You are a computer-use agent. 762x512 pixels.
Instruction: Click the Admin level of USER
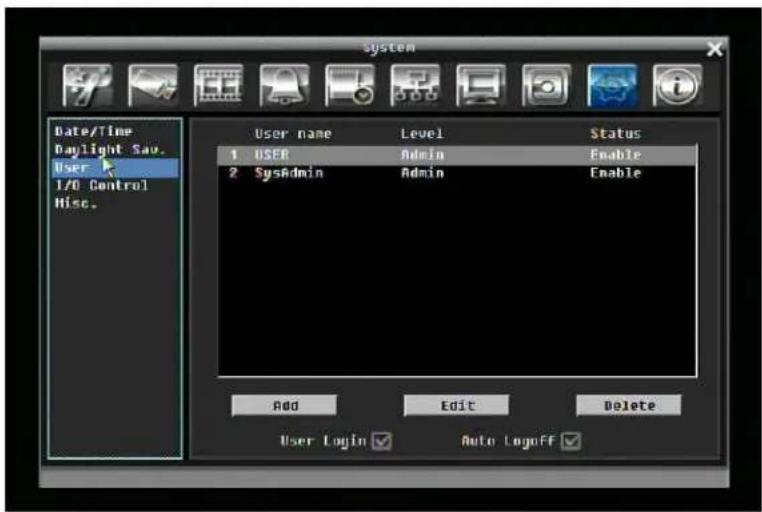coord(422,155)
